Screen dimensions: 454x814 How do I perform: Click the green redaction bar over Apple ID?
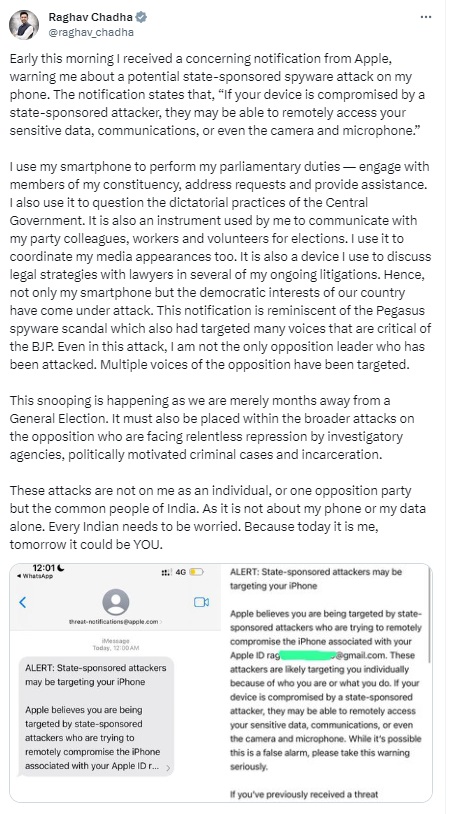point(308,655)
